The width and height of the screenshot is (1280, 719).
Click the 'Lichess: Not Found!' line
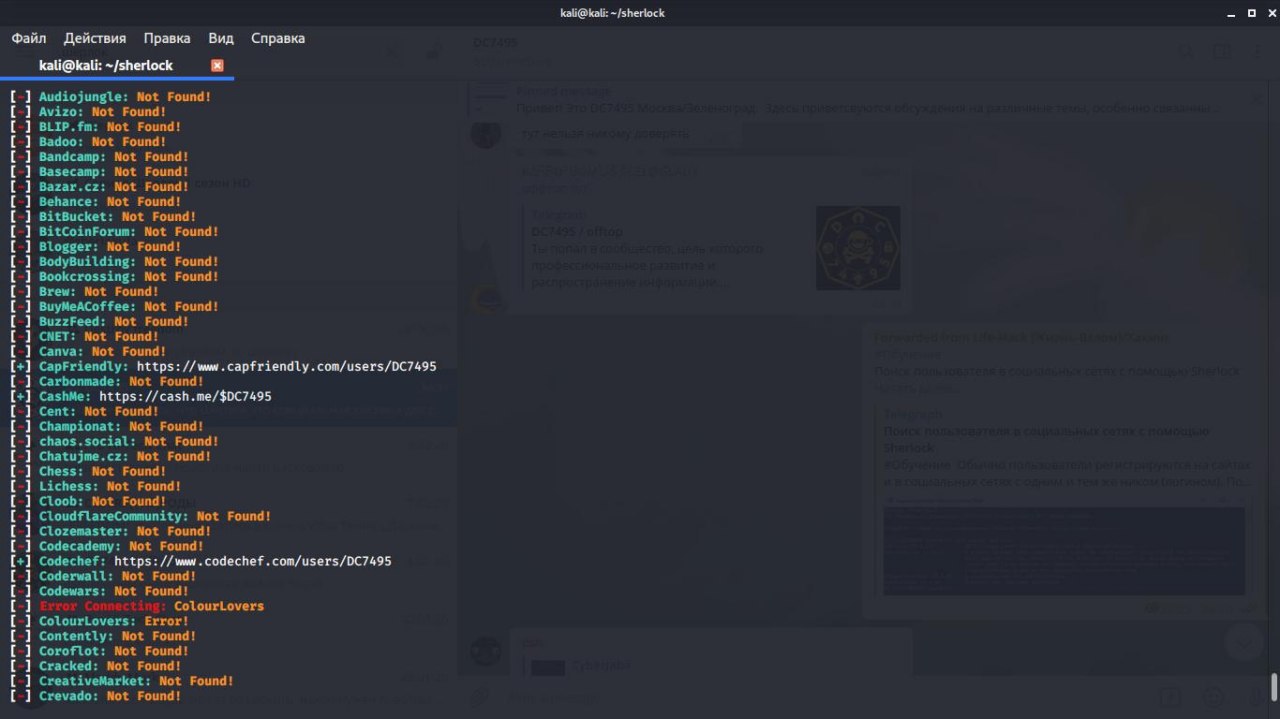(96, 486)
